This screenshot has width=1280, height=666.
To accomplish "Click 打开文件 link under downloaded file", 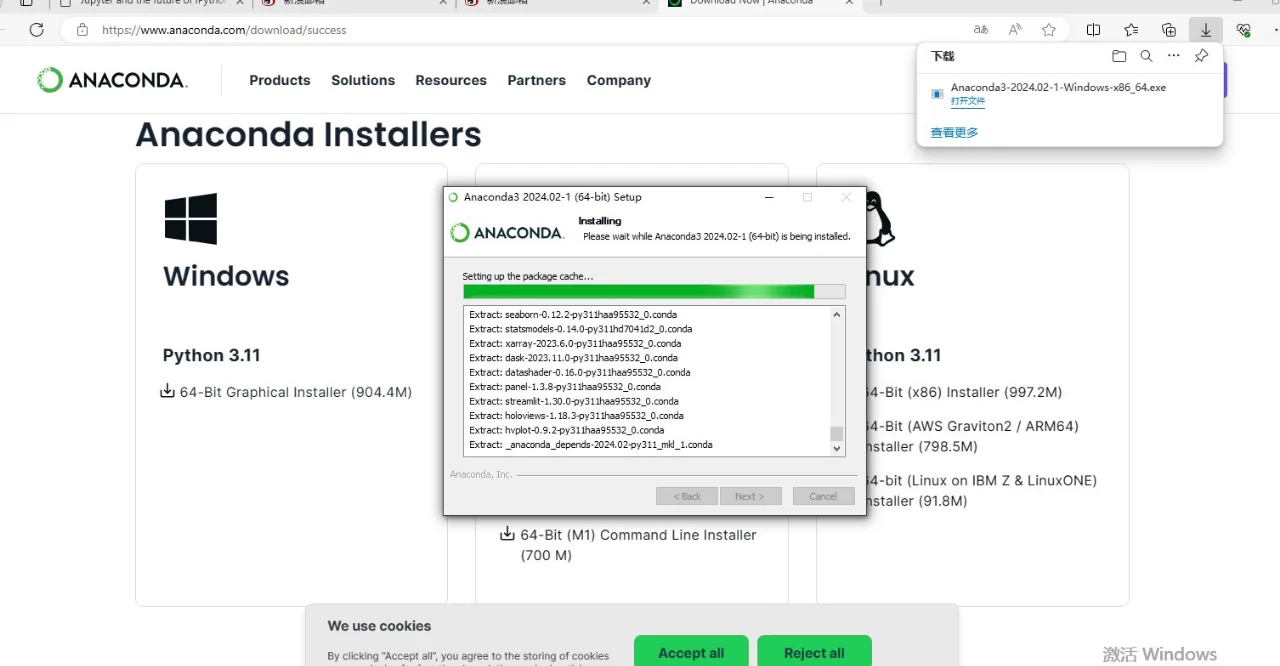I will [x=968, y=101].
